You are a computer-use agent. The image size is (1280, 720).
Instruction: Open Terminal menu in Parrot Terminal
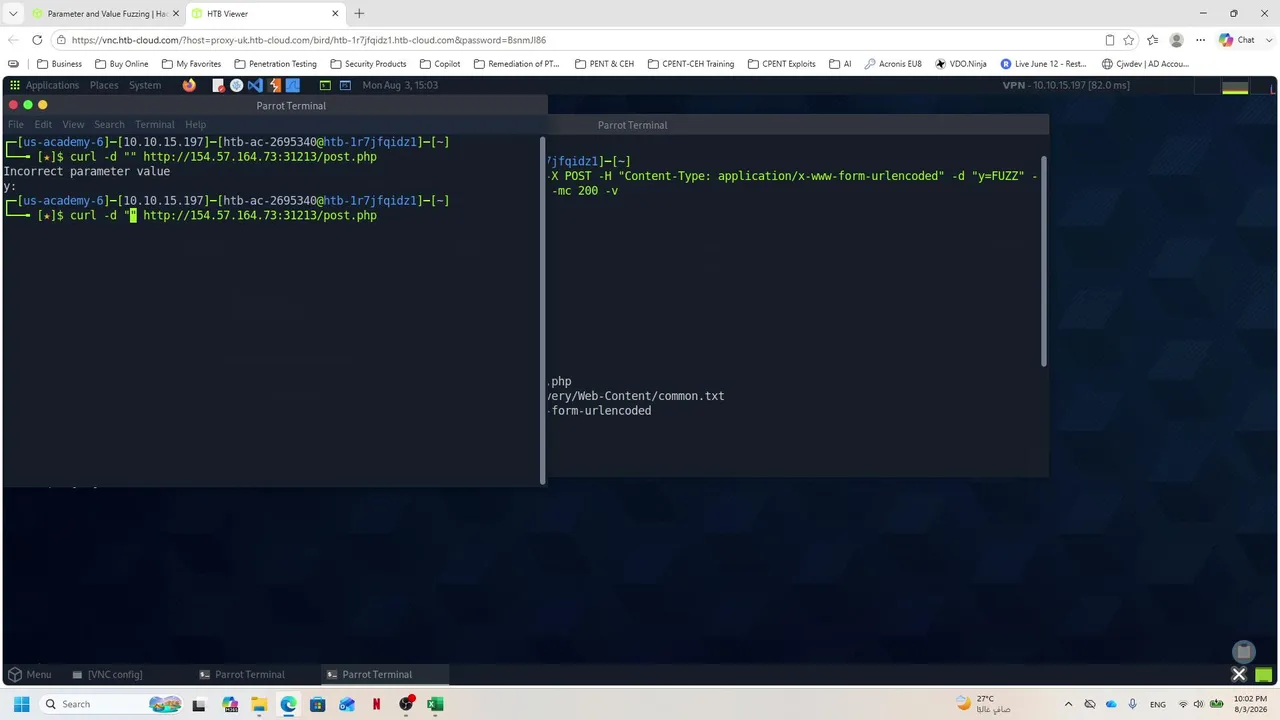[154, 125]
